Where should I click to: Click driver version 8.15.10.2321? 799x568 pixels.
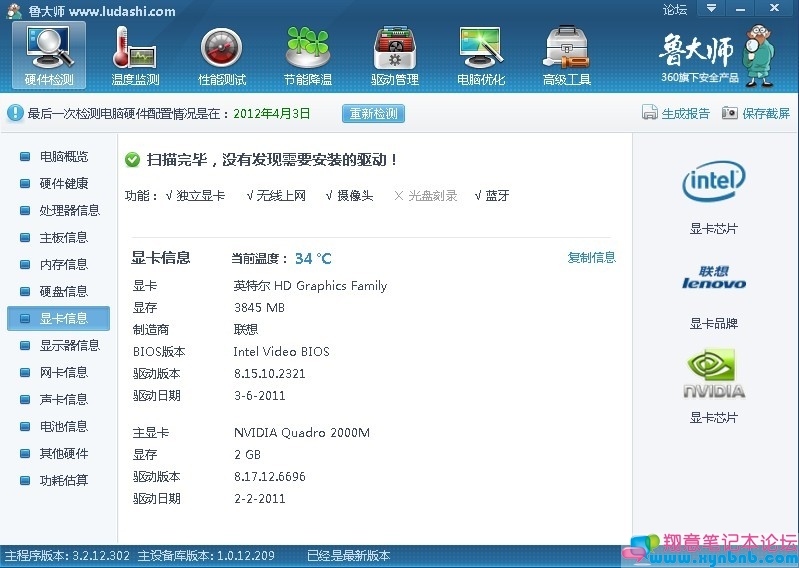pyautogui.click(x=270, y=373)
